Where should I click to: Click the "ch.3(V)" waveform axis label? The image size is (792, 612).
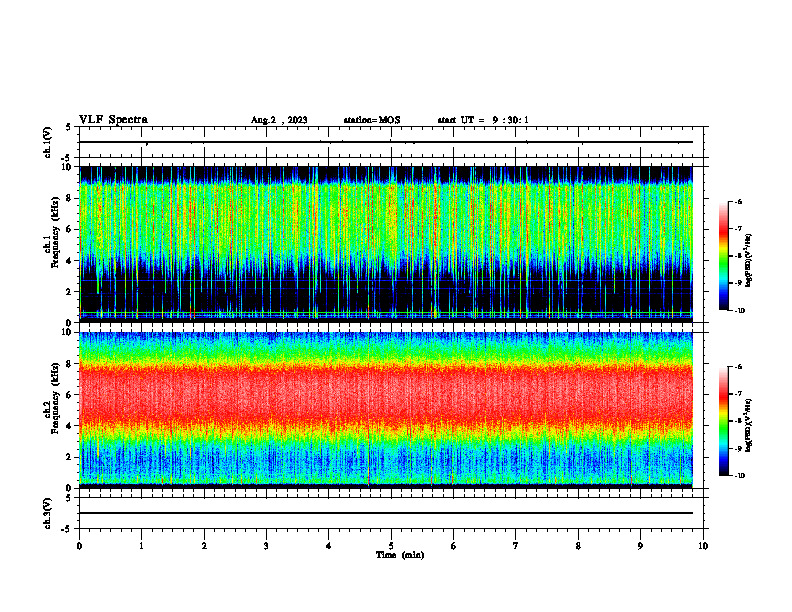[x=47, y=513]
